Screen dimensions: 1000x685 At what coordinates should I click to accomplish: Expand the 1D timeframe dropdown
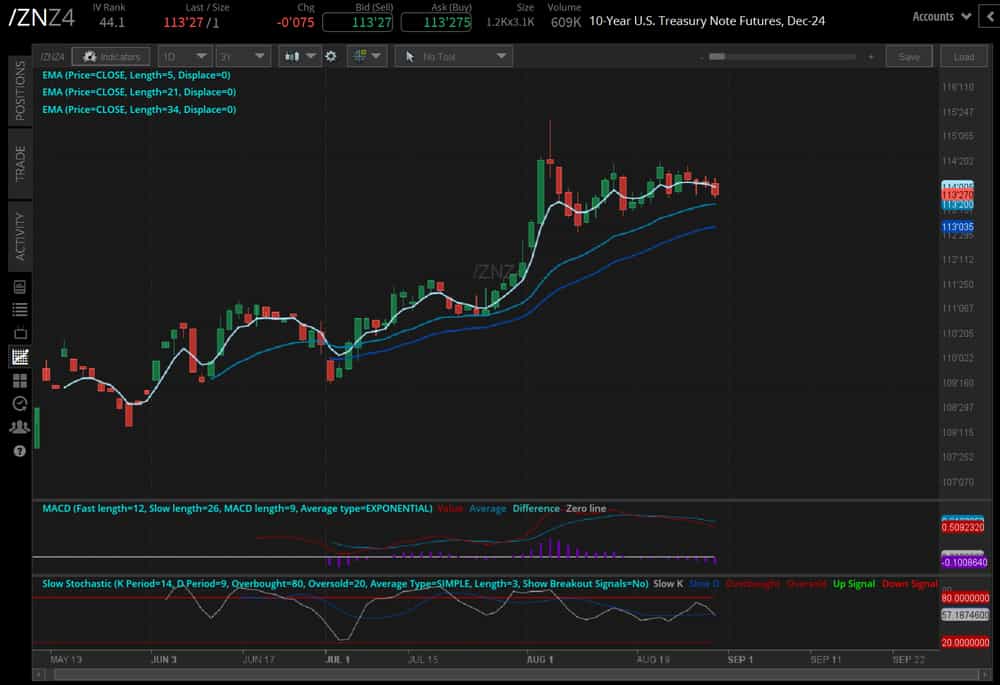click(184, 56)
